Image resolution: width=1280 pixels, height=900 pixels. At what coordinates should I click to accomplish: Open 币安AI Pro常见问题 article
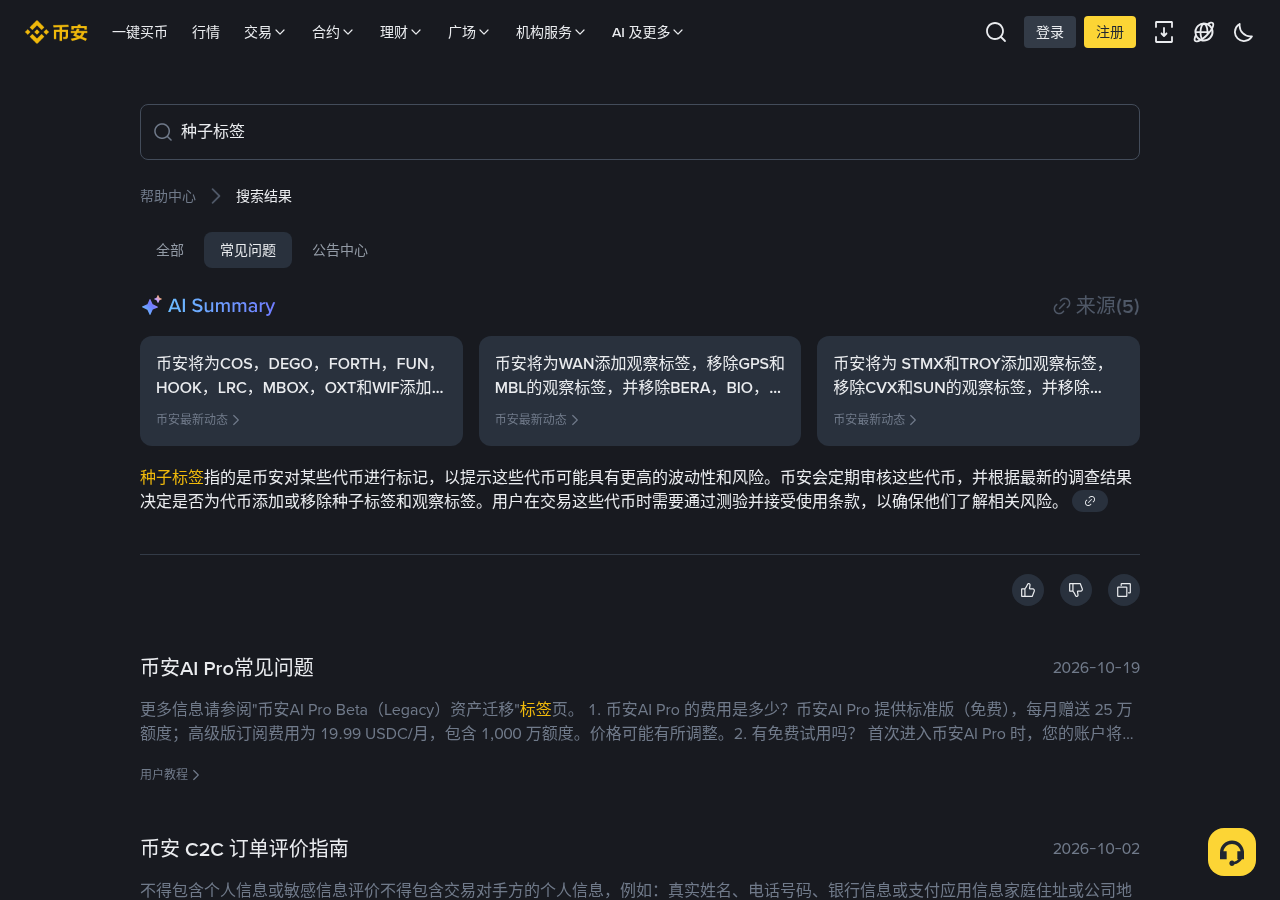pyautogui.click(x=227, y=667)
